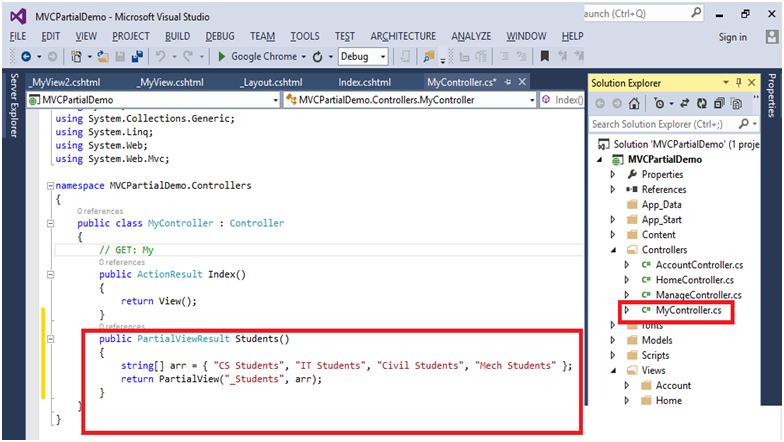Collapse the Controllers folder arrow

(613, 250)
